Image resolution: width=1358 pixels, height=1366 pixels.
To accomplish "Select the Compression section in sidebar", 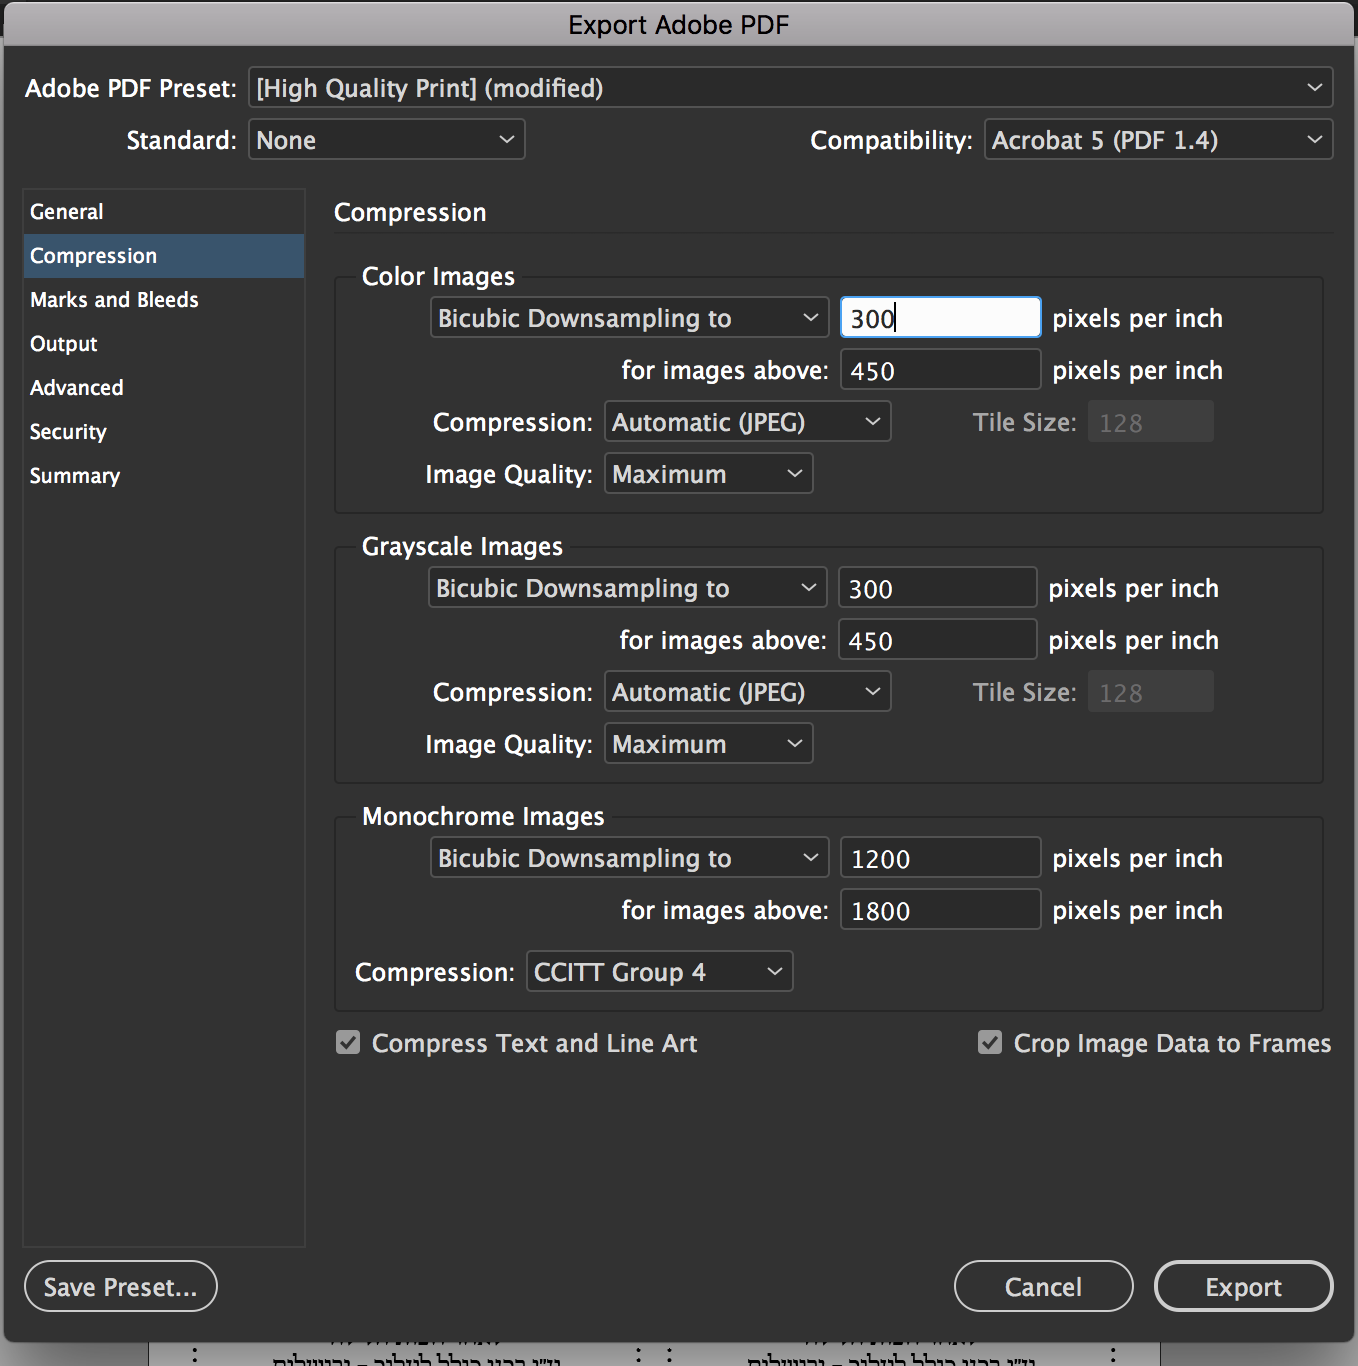I will [164, 256].
